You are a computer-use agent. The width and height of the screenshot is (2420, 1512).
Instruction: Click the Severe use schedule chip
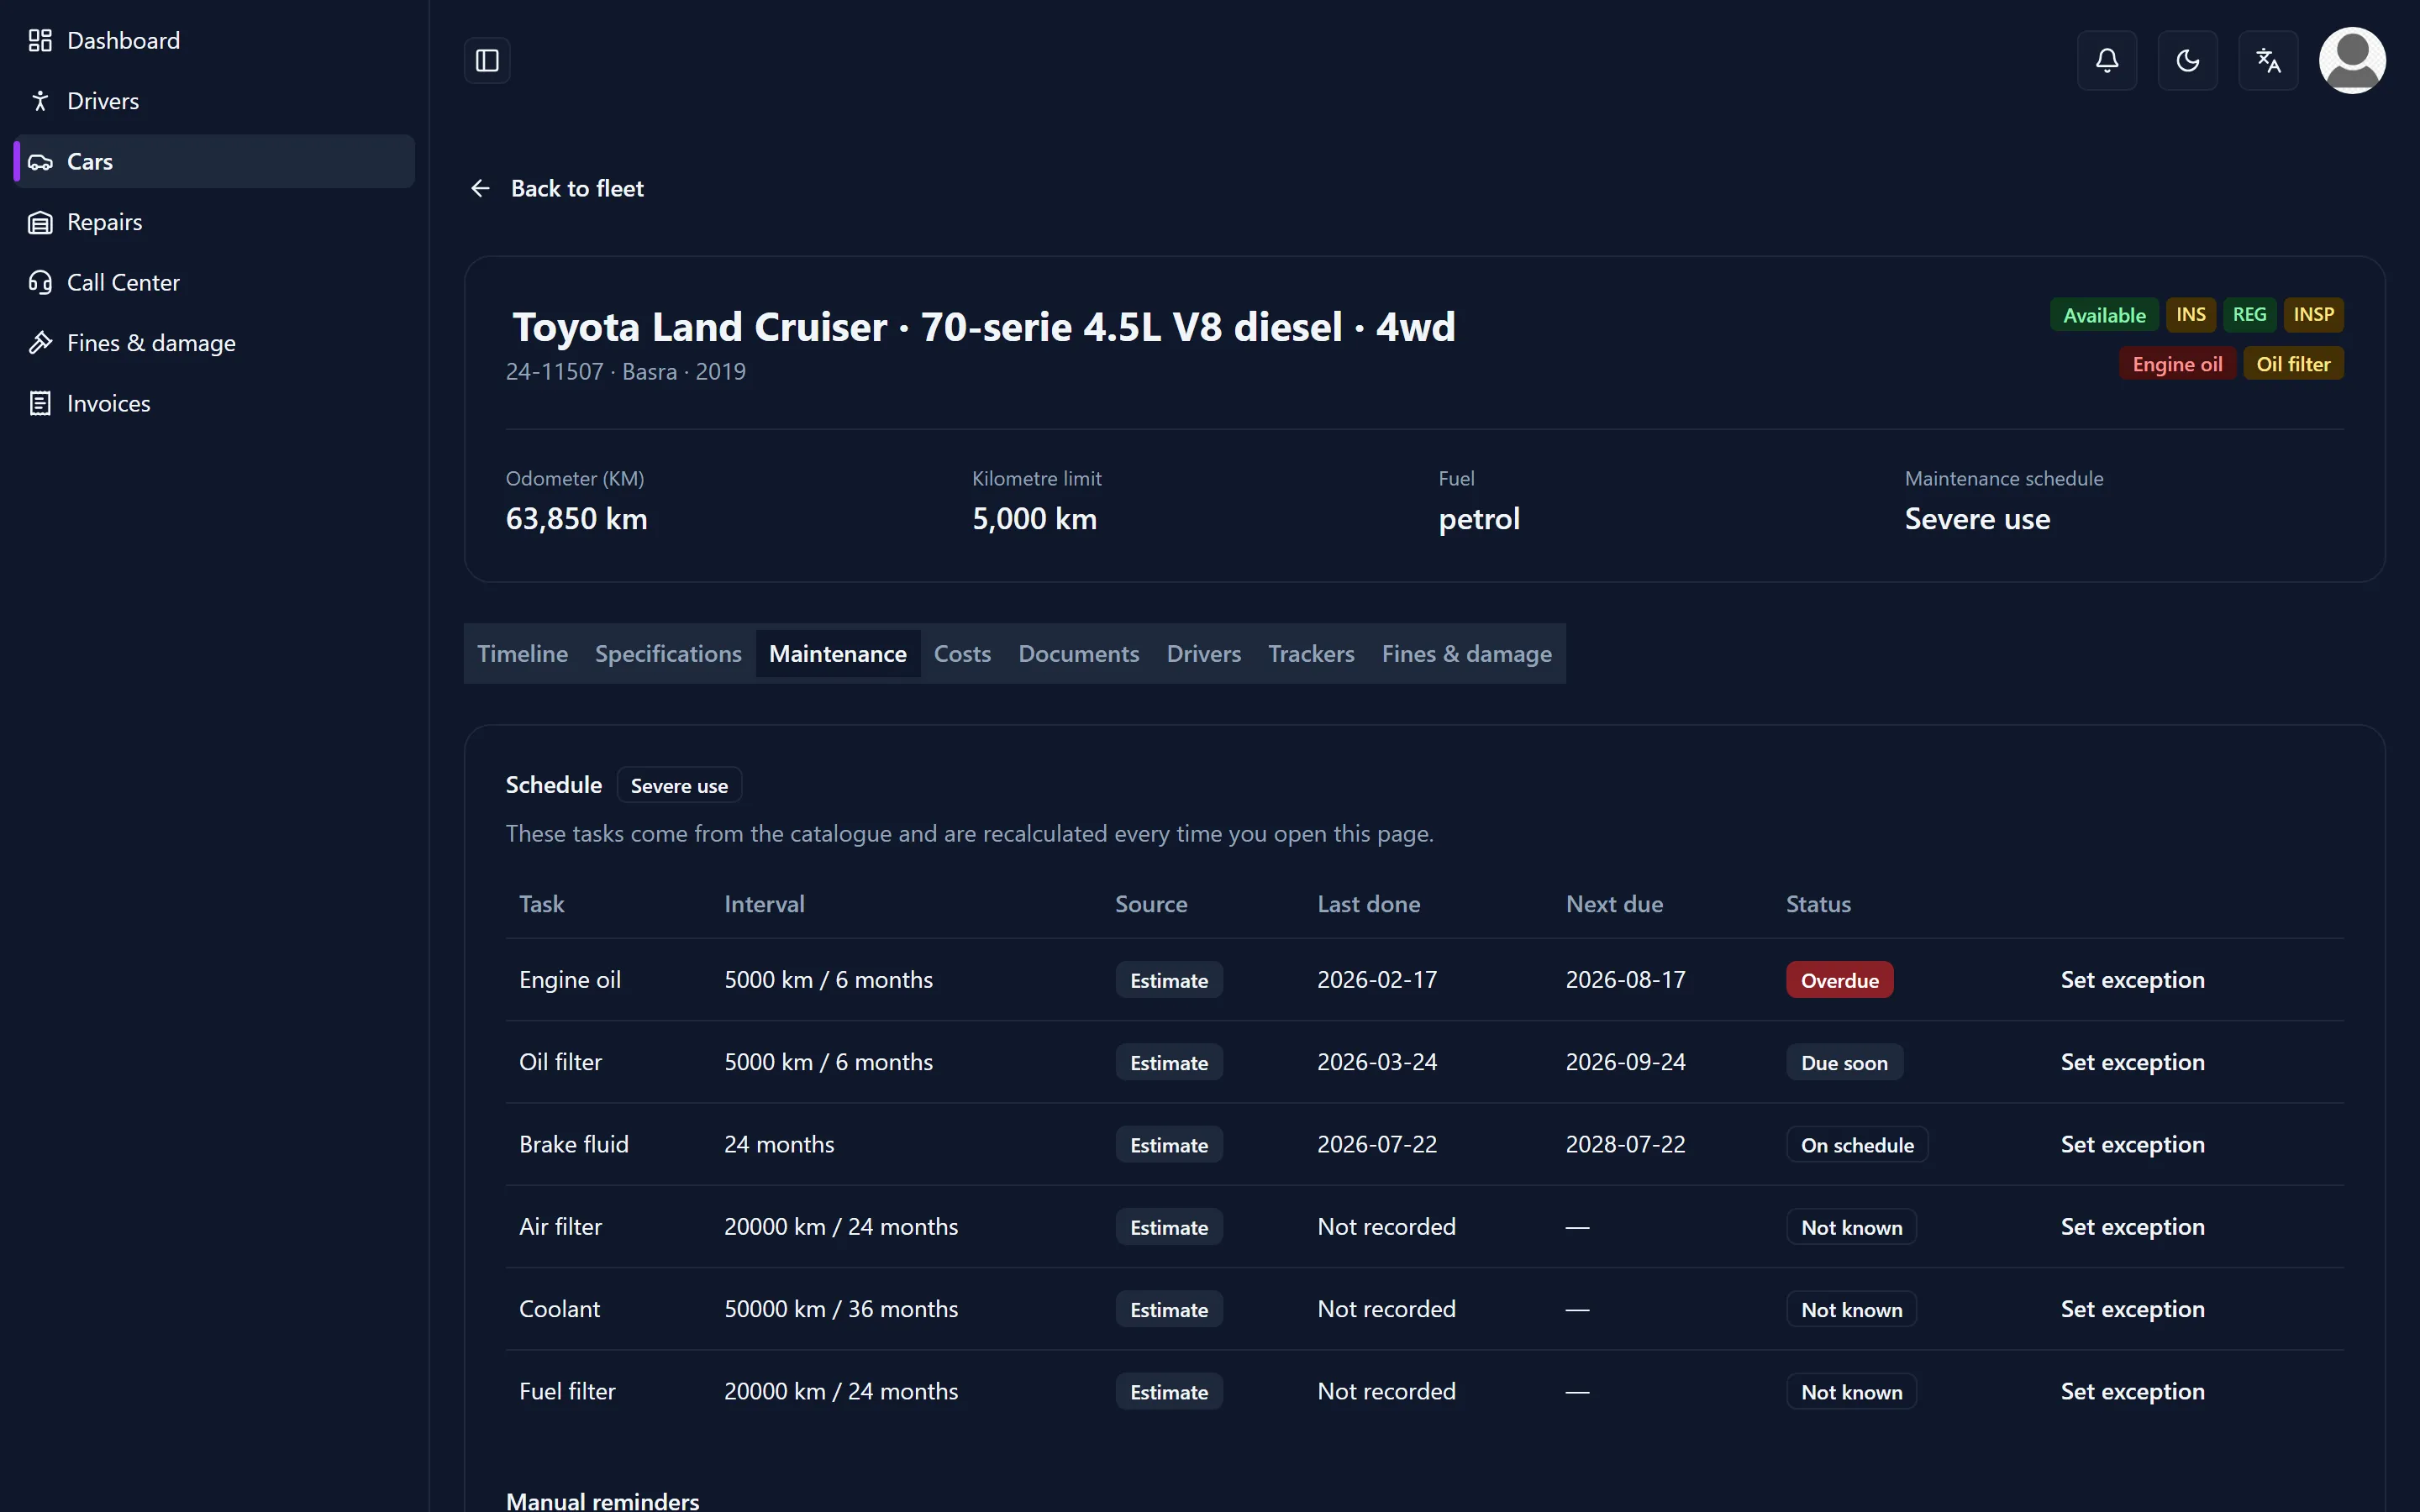click(679, 786)
